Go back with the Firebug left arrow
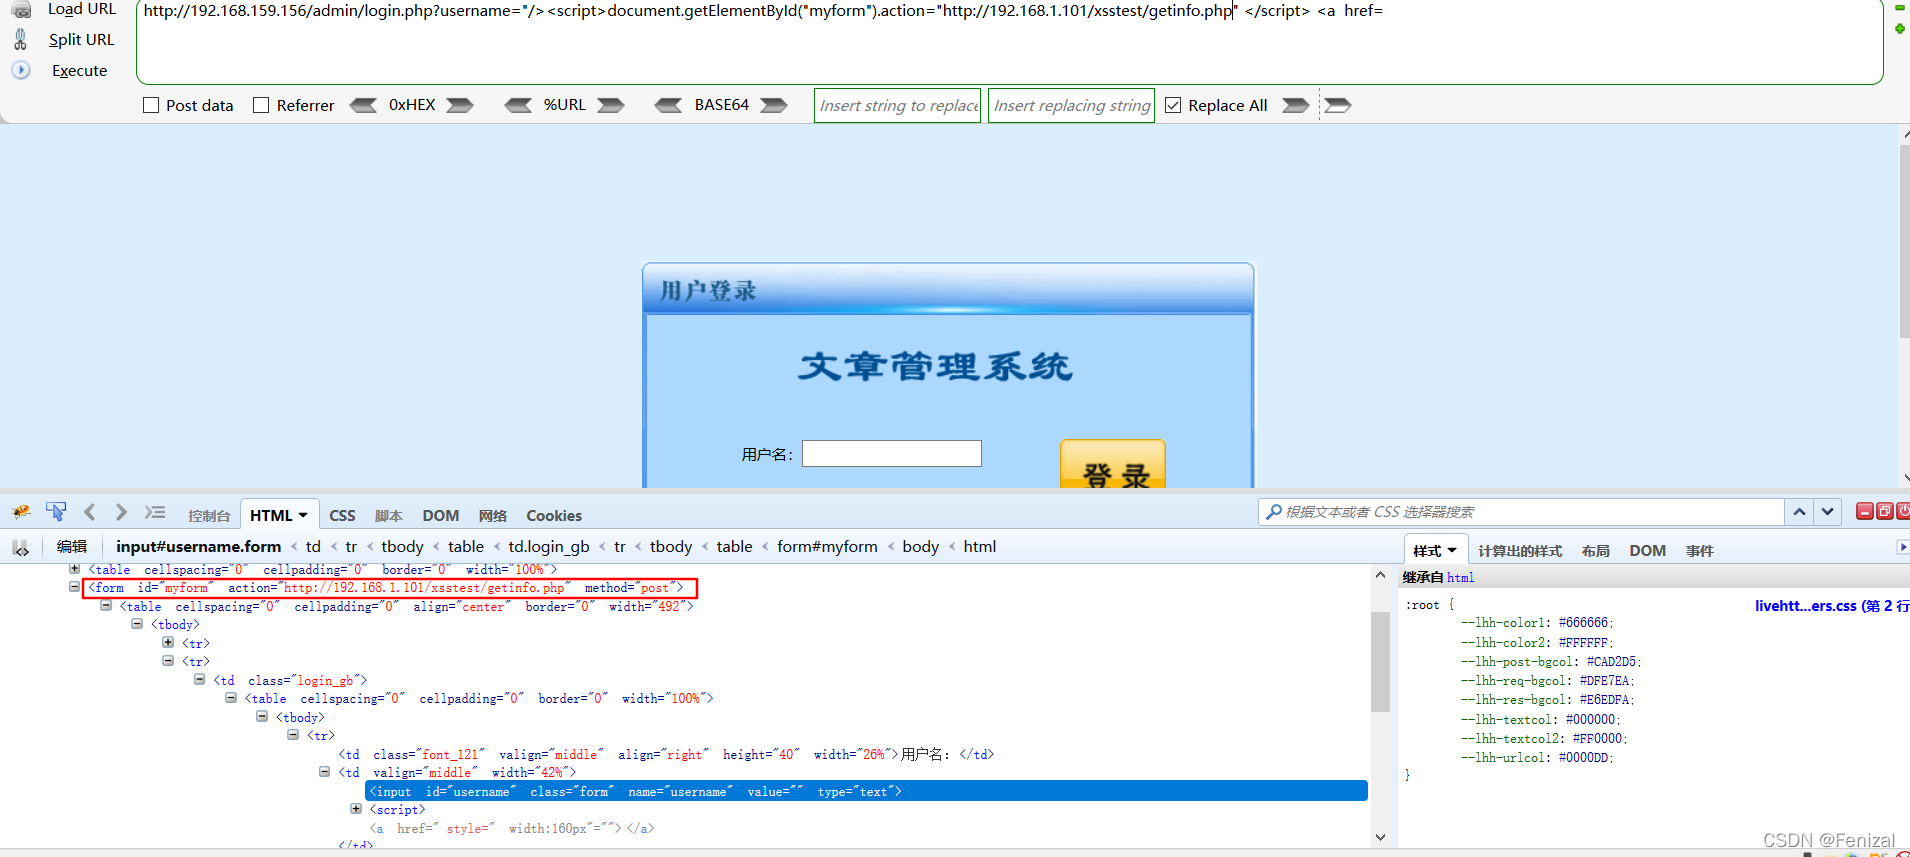This screenshot has height=857, width=1910. (90, 512)
